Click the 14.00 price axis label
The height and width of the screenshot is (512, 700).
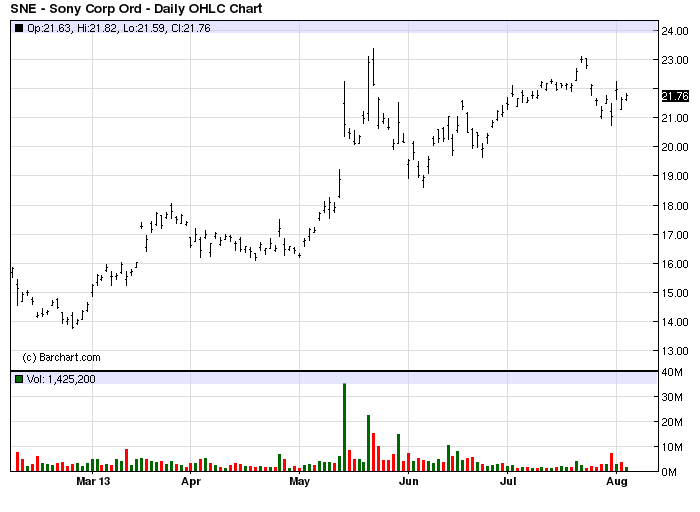pos(675,322)
